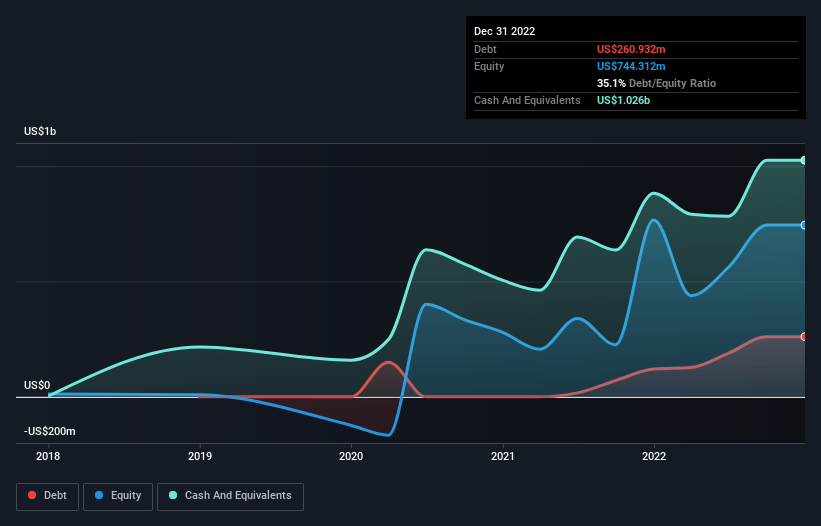Toggle Cash And Equivalents legend button
This screenshot has height=526, width=821.
click(x=230, y=496)
